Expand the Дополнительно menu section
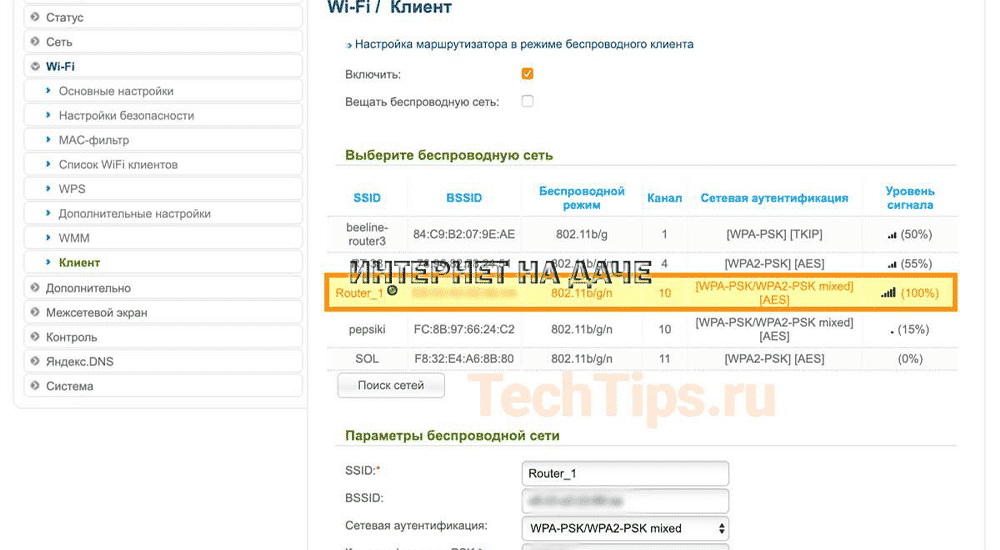Screen dimensions: 1000x550 (x=163, y=288)
